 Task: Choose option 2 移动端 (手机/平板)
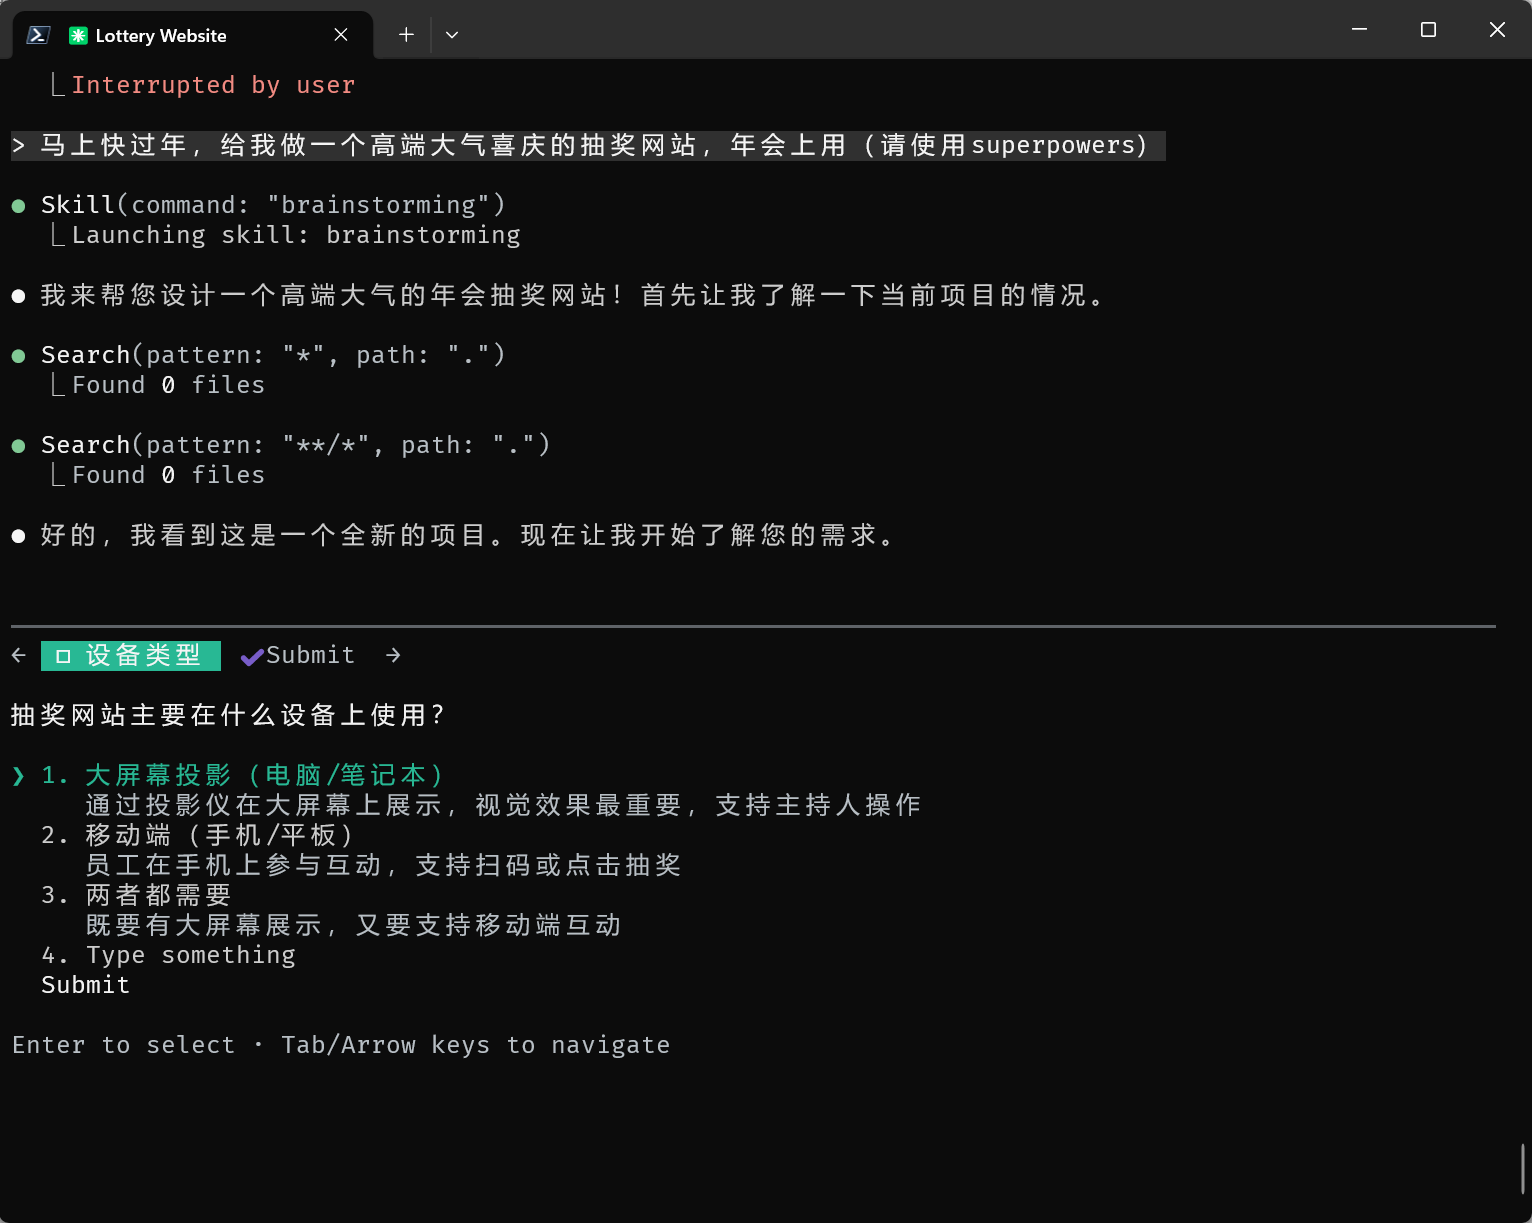pos(219,835)
